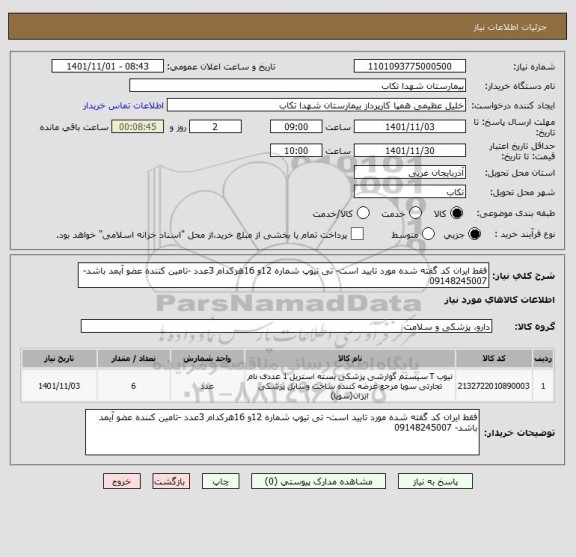Select the جزیی purchase type radio
576x557 pixels.
tap(475, 234)
